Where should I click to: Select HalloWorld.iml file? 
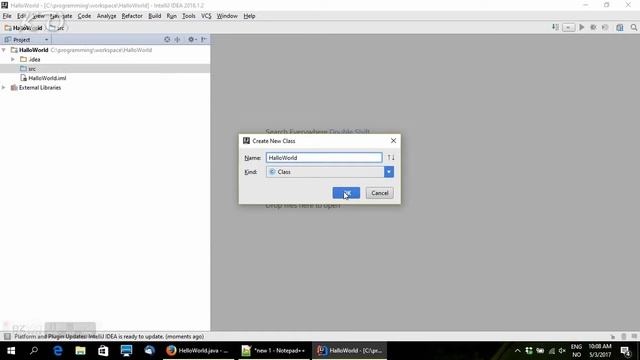click(x=47, y=78)
